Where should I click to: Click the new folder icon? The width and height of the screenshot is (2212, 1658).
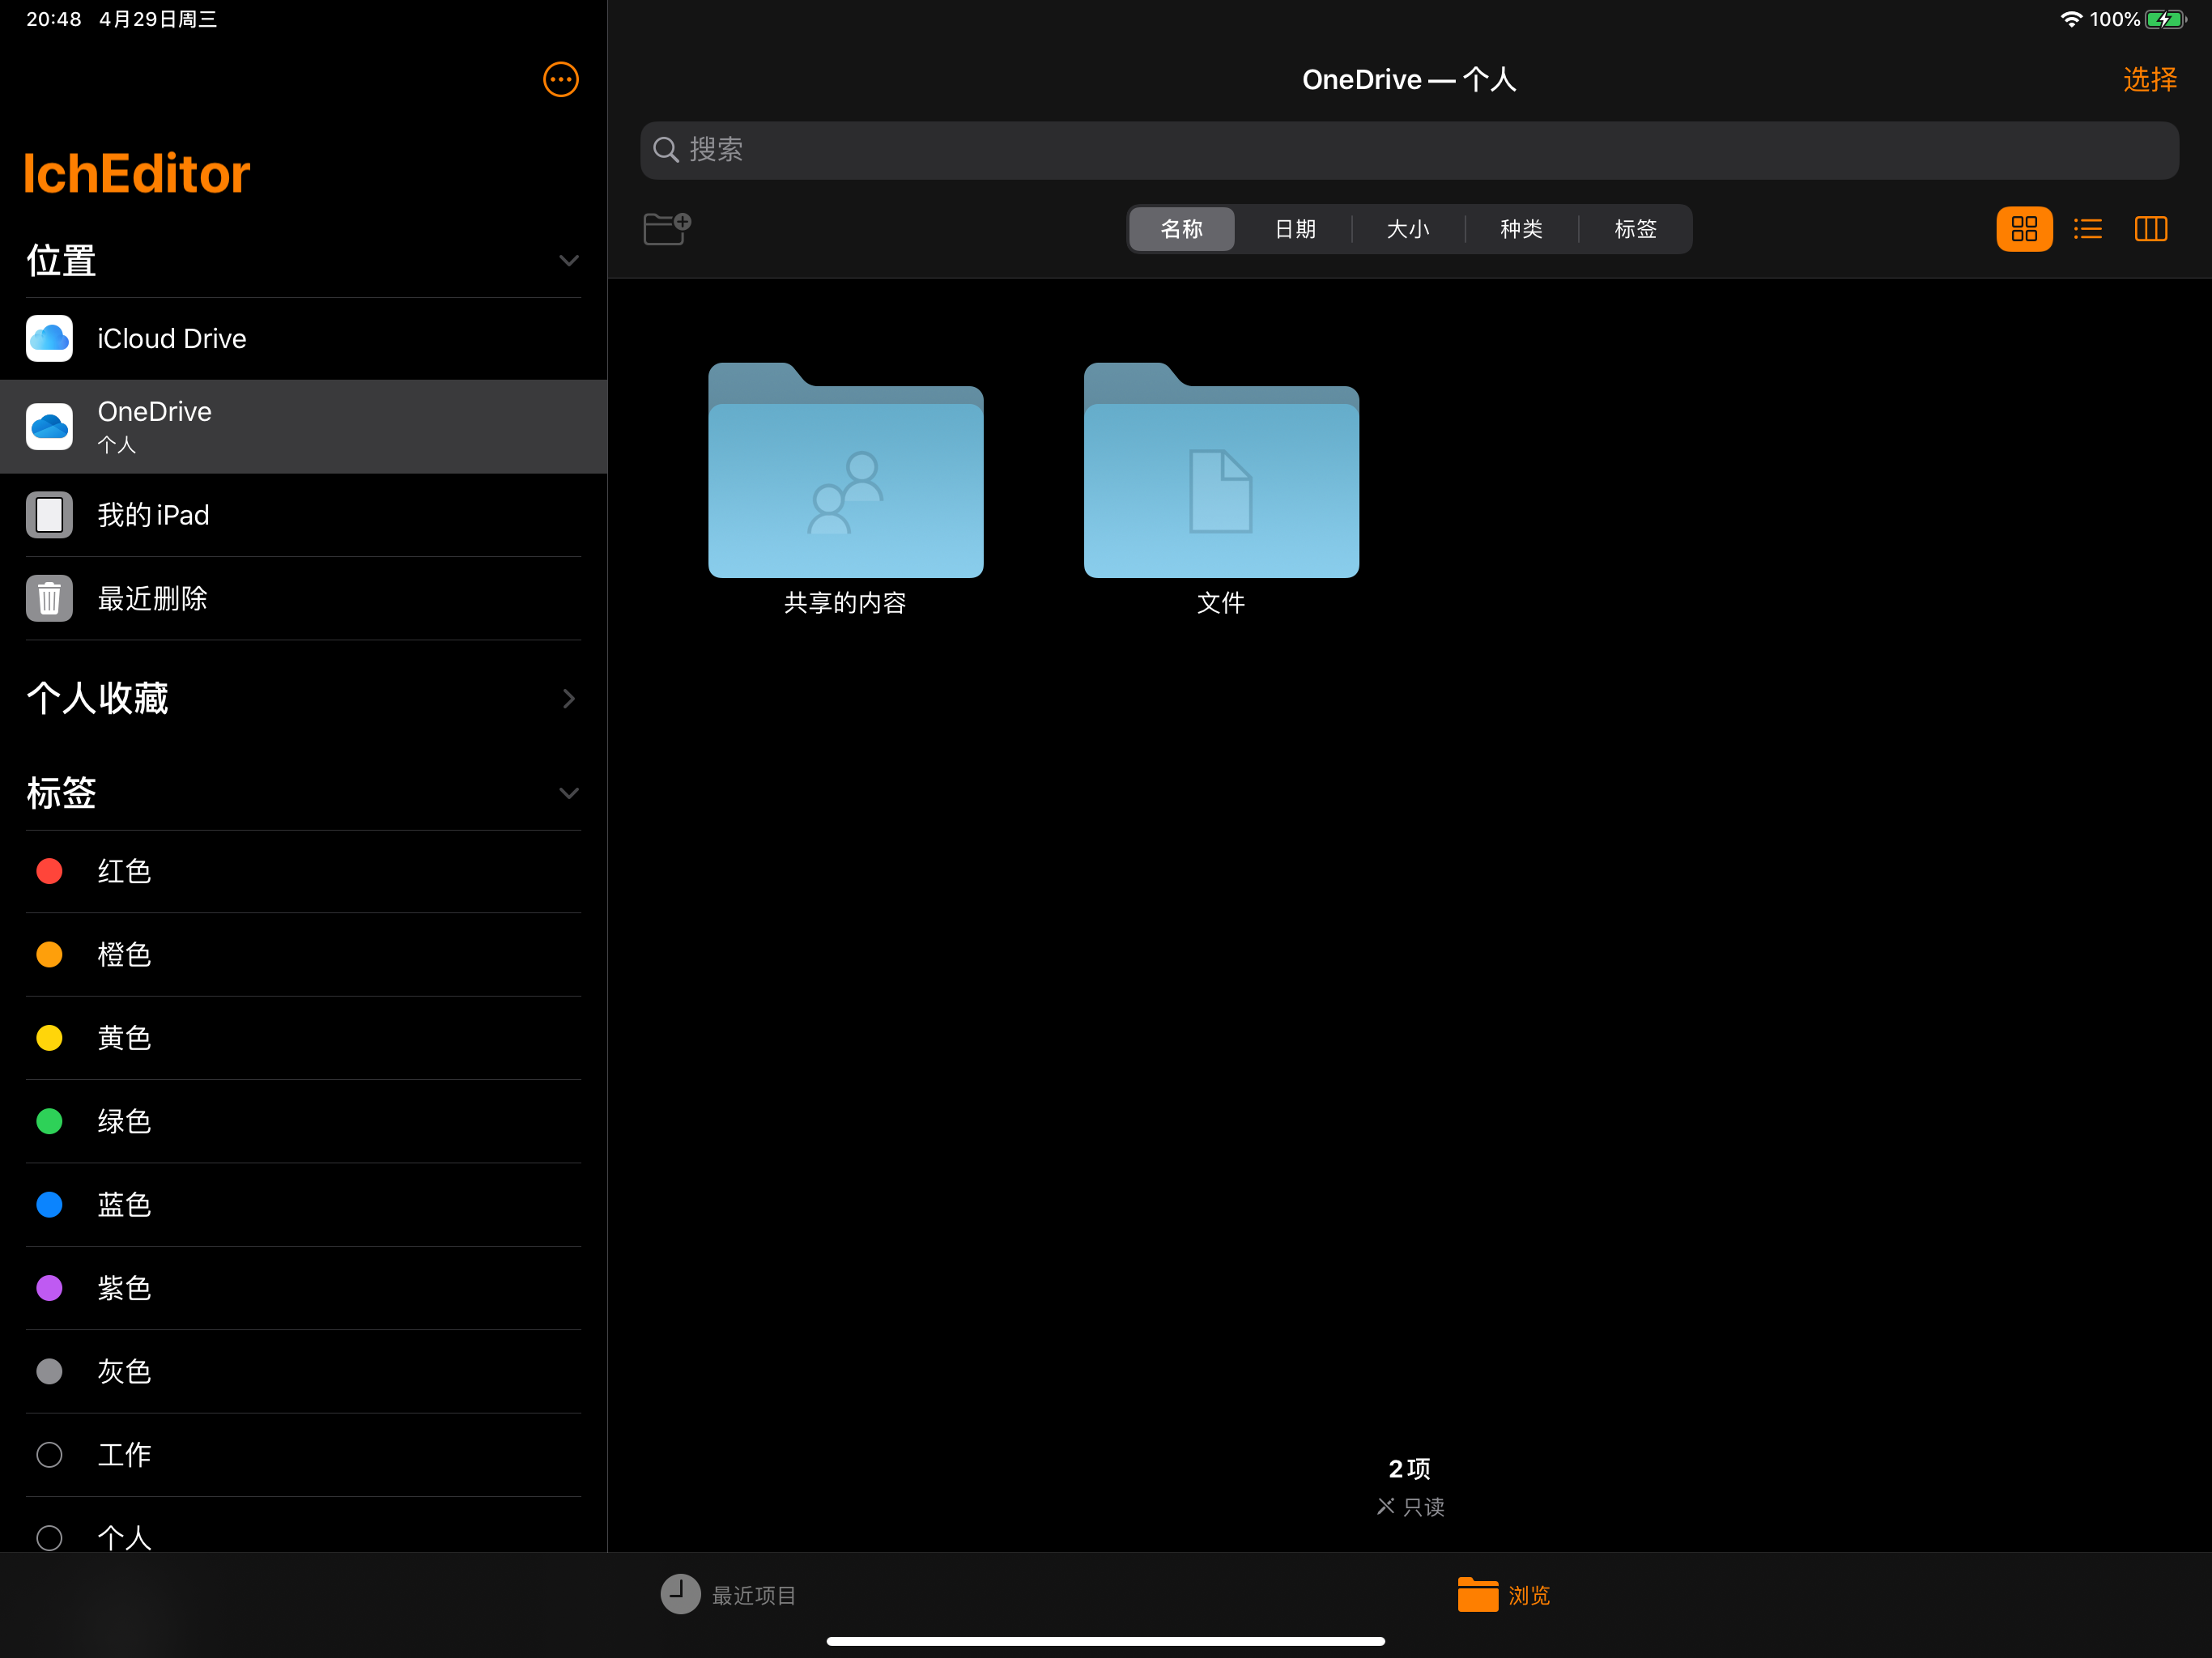[x=666, y=229]
